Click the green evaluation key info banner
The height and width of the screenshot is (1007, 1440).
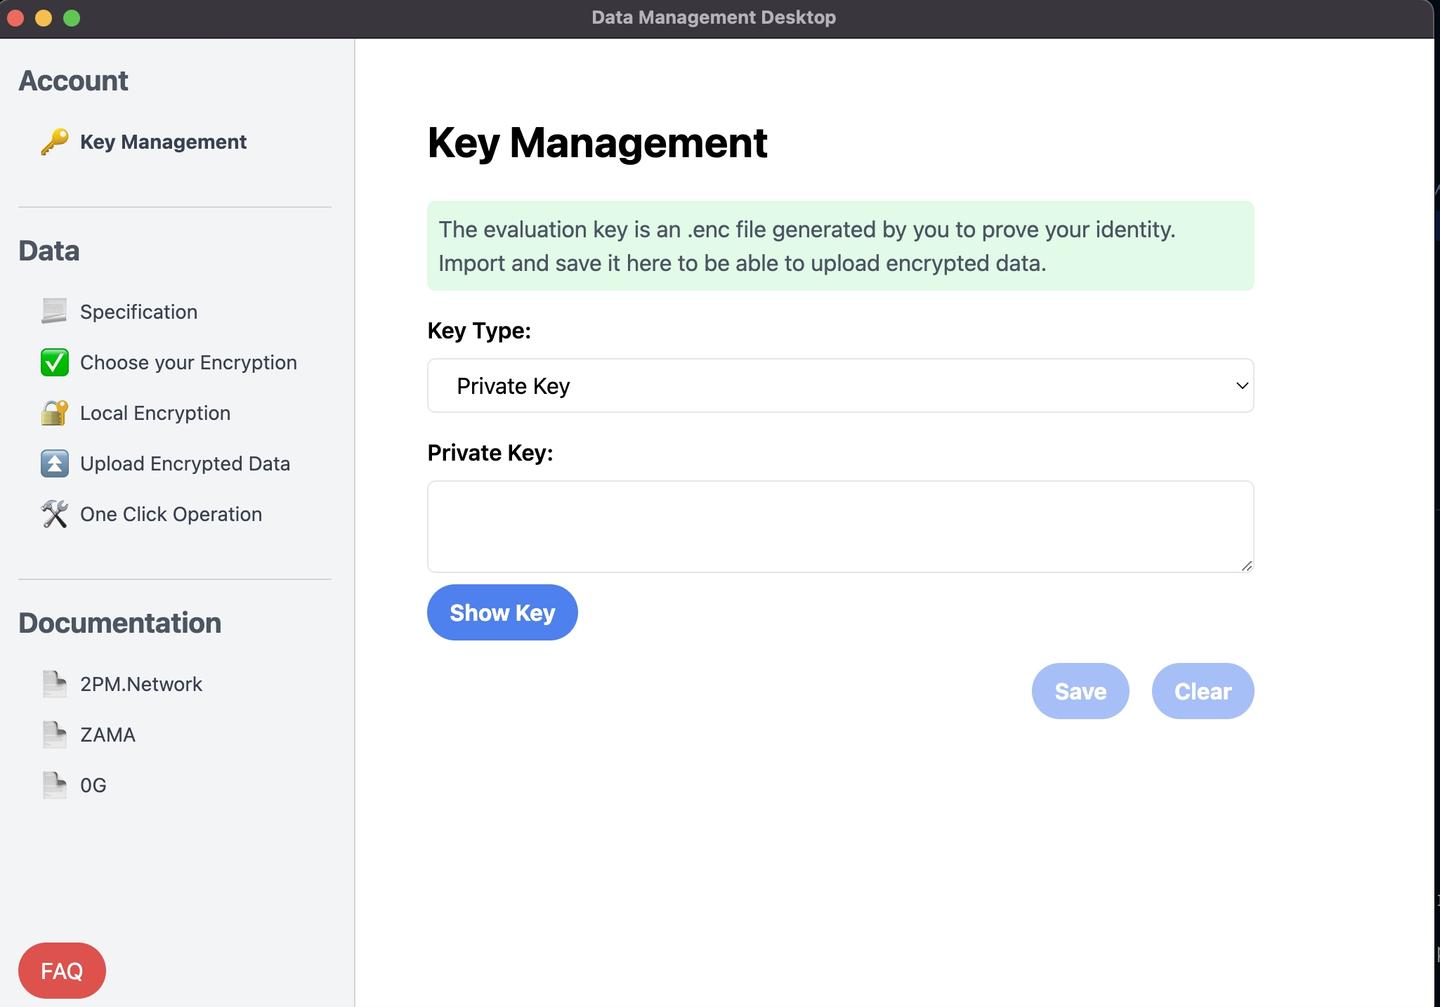pyautogui.click(x=840, y=246)
